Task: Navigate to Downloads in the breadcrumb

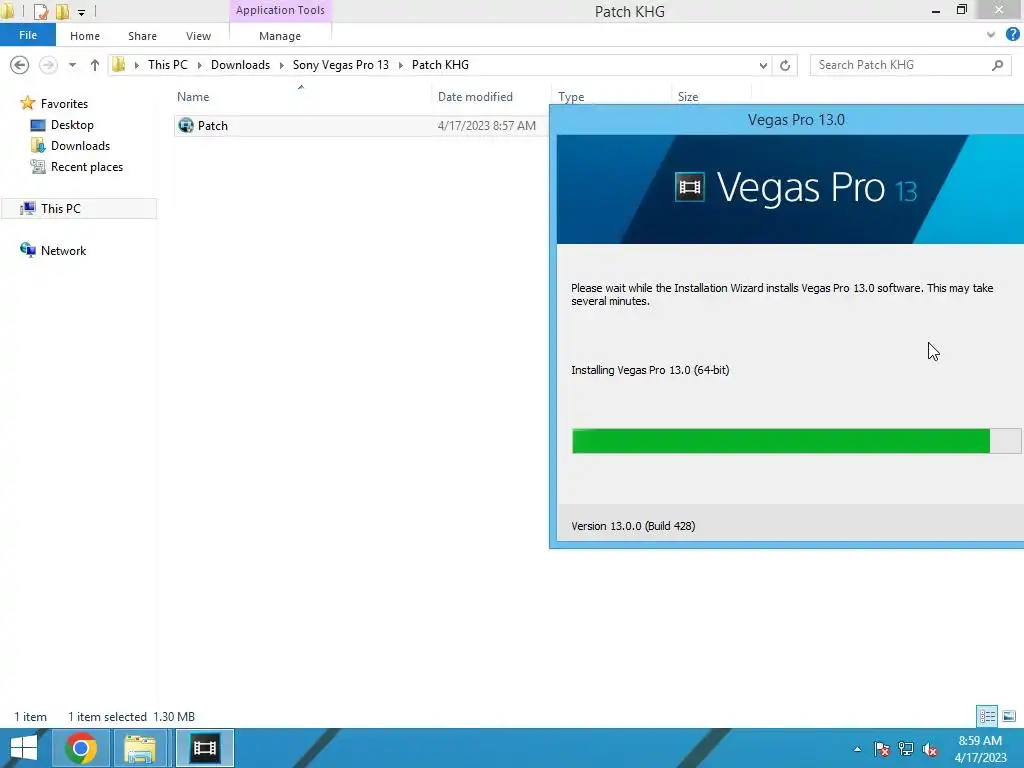Action: [x=240, y=65]
